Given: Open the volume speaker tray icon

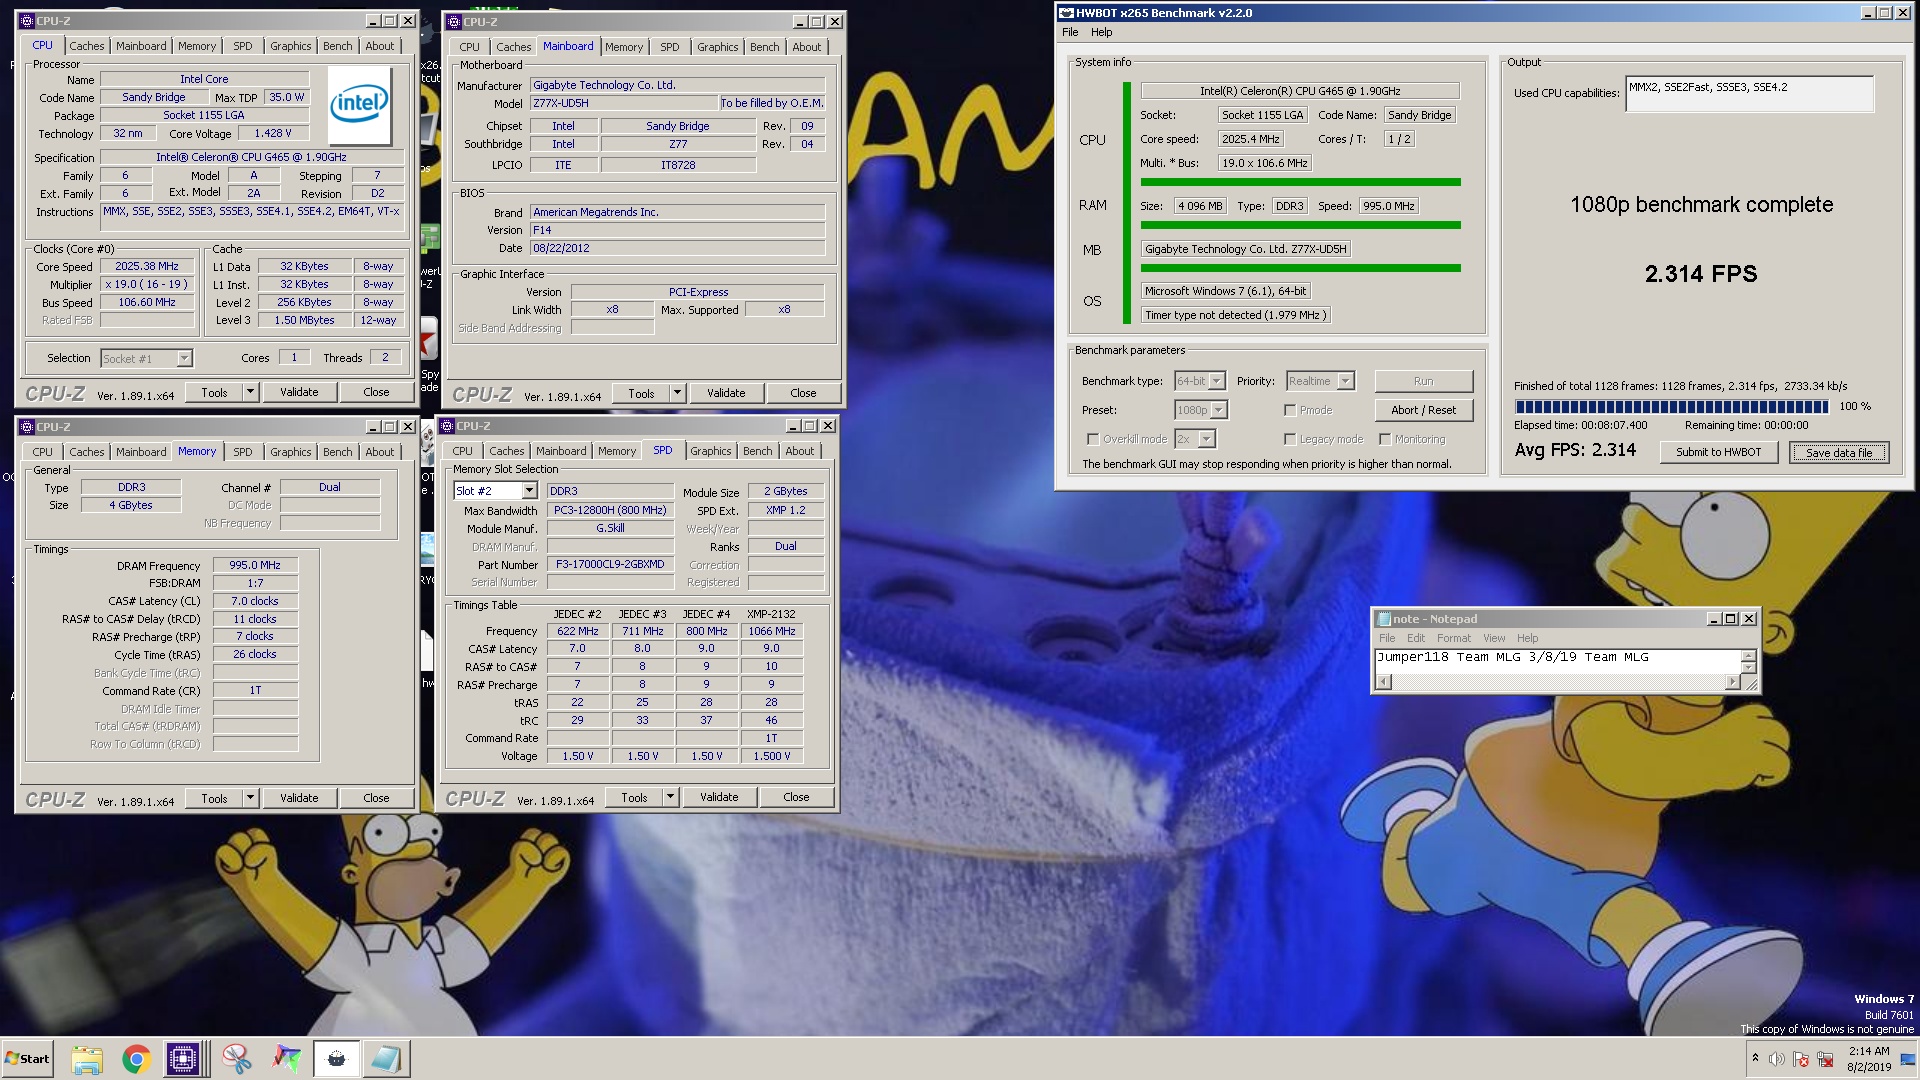Looking at the screenshot, I should 1777,1059.
